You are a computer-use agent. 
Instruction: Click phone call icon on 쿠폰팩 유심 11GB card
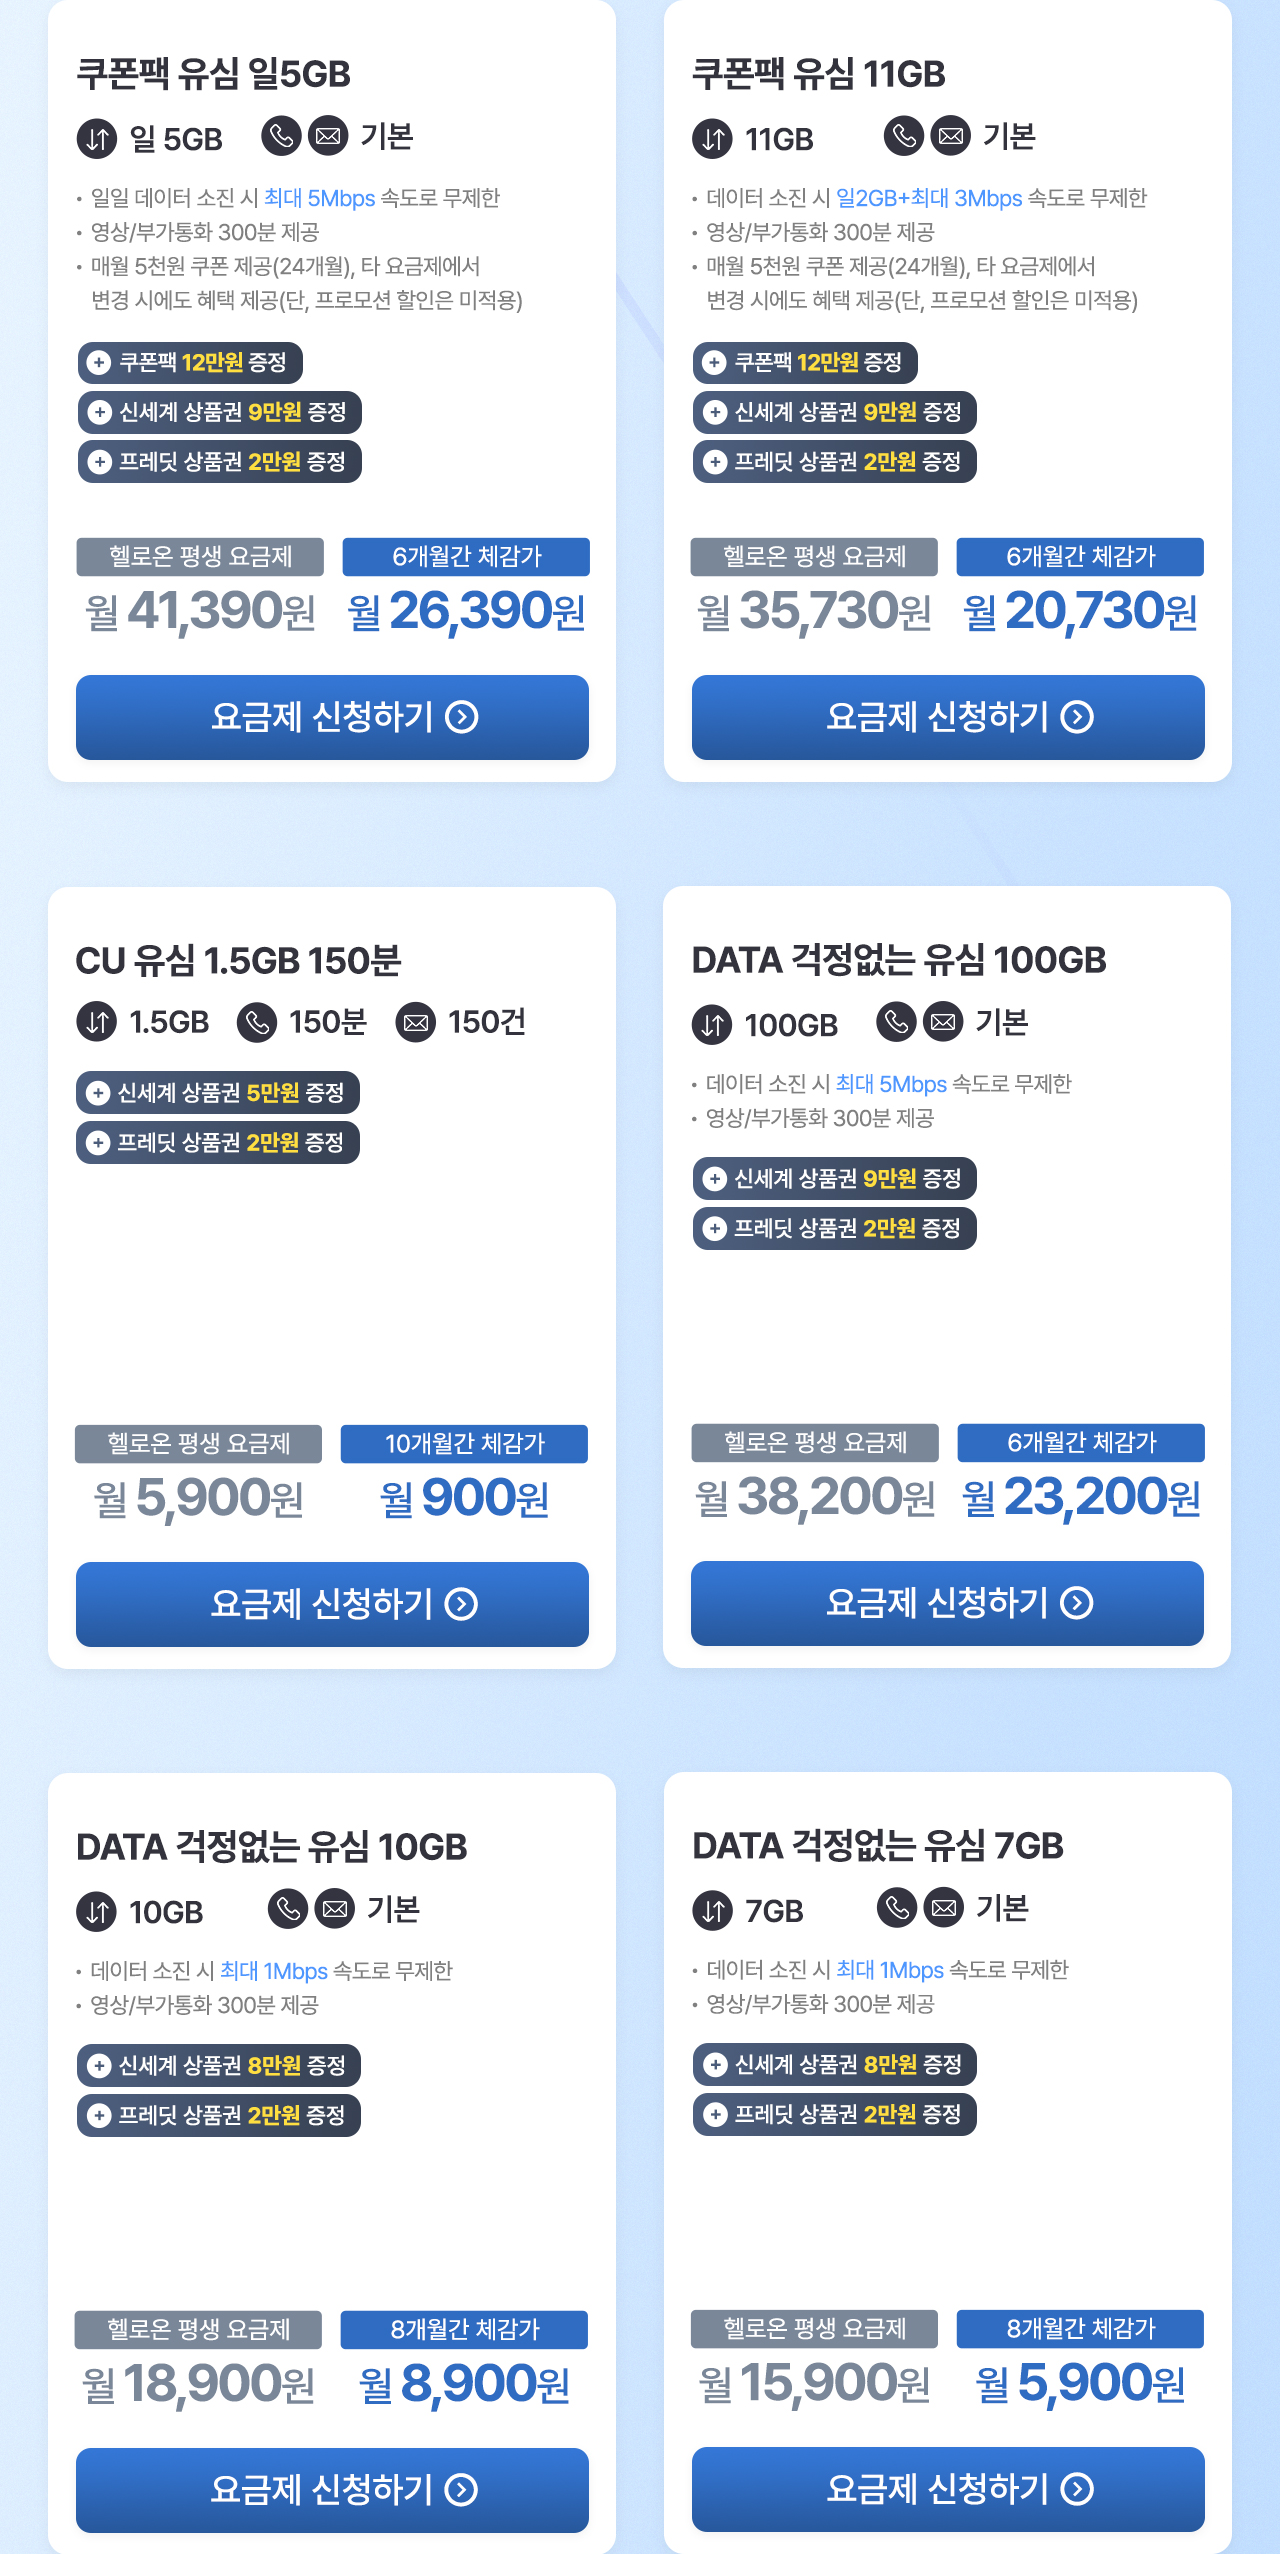(x=903, y=136)
